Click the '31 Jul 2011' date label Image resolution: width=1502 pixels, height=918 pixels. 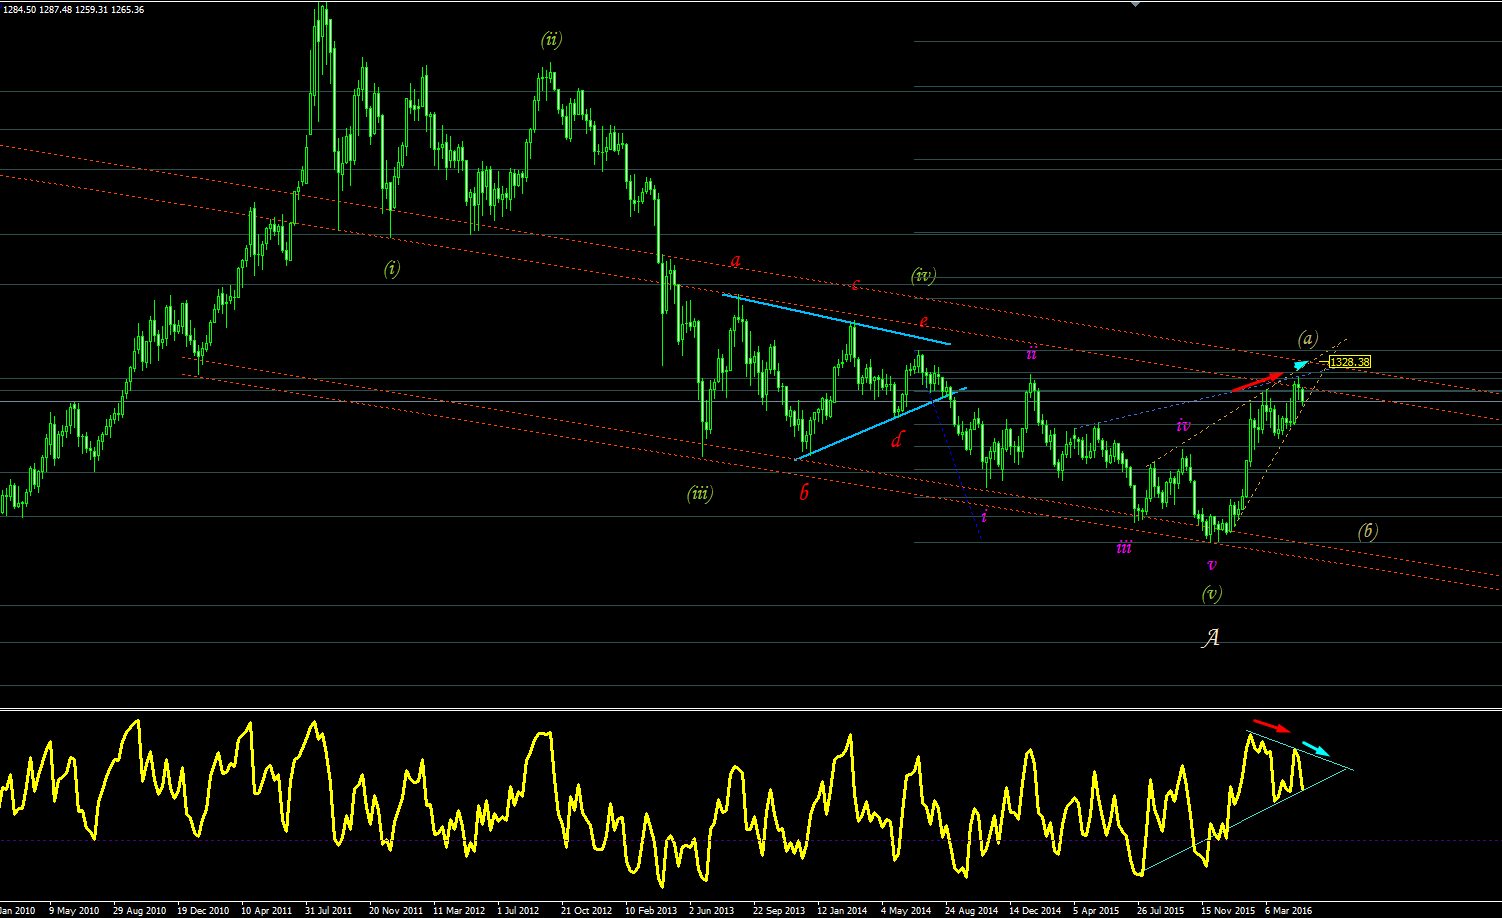tap(329, 911)
